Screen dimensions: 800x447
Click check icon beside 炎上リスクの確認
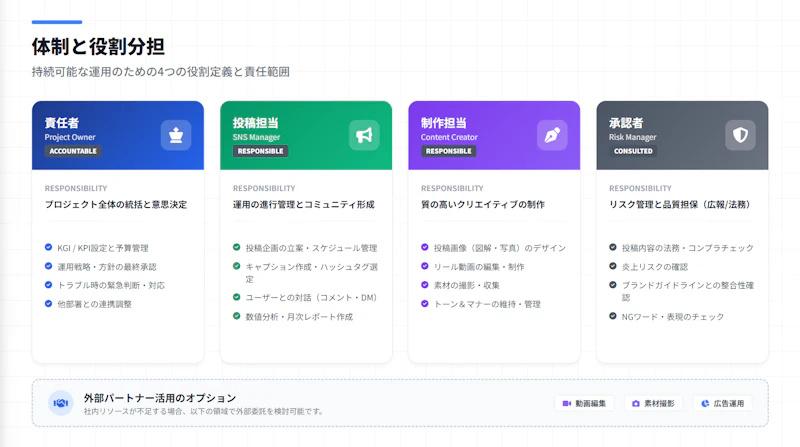point(613,266)
